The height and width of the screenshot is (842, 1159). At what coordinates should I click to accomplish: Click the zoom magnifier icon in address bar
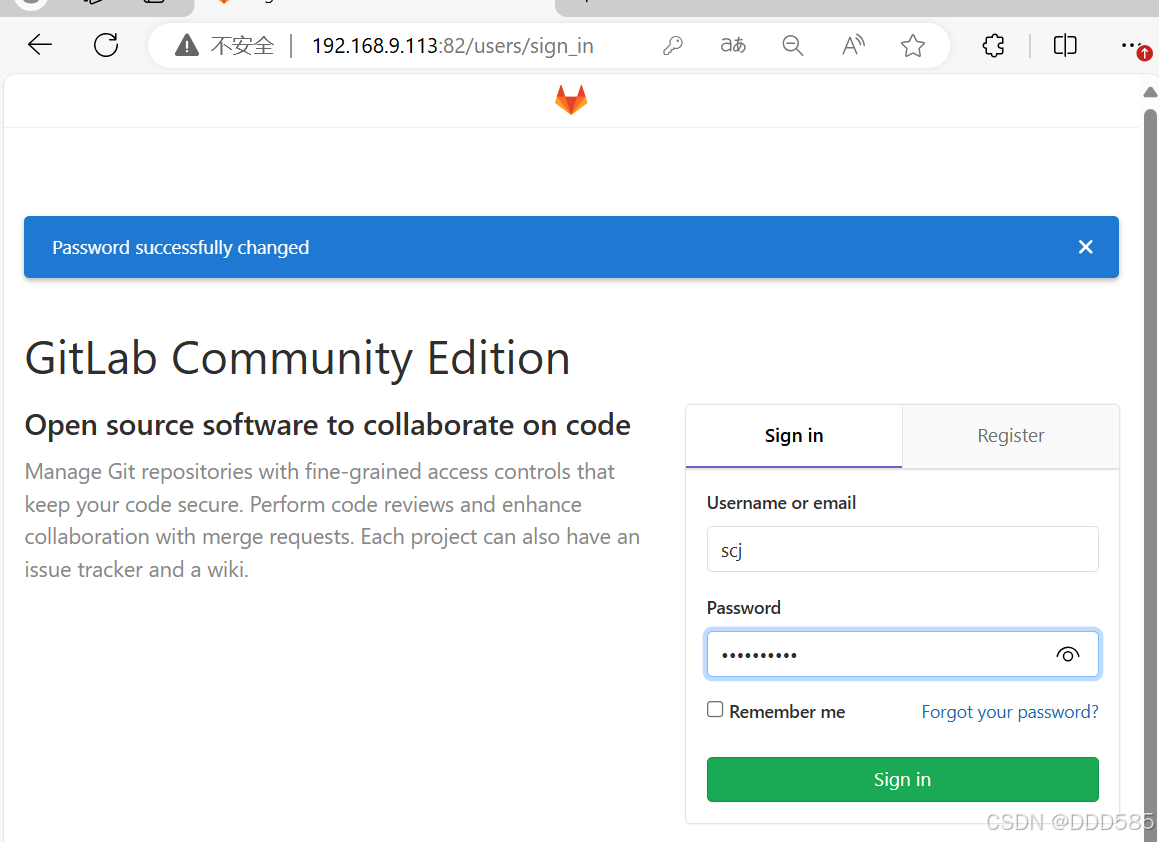coord(792,46)
